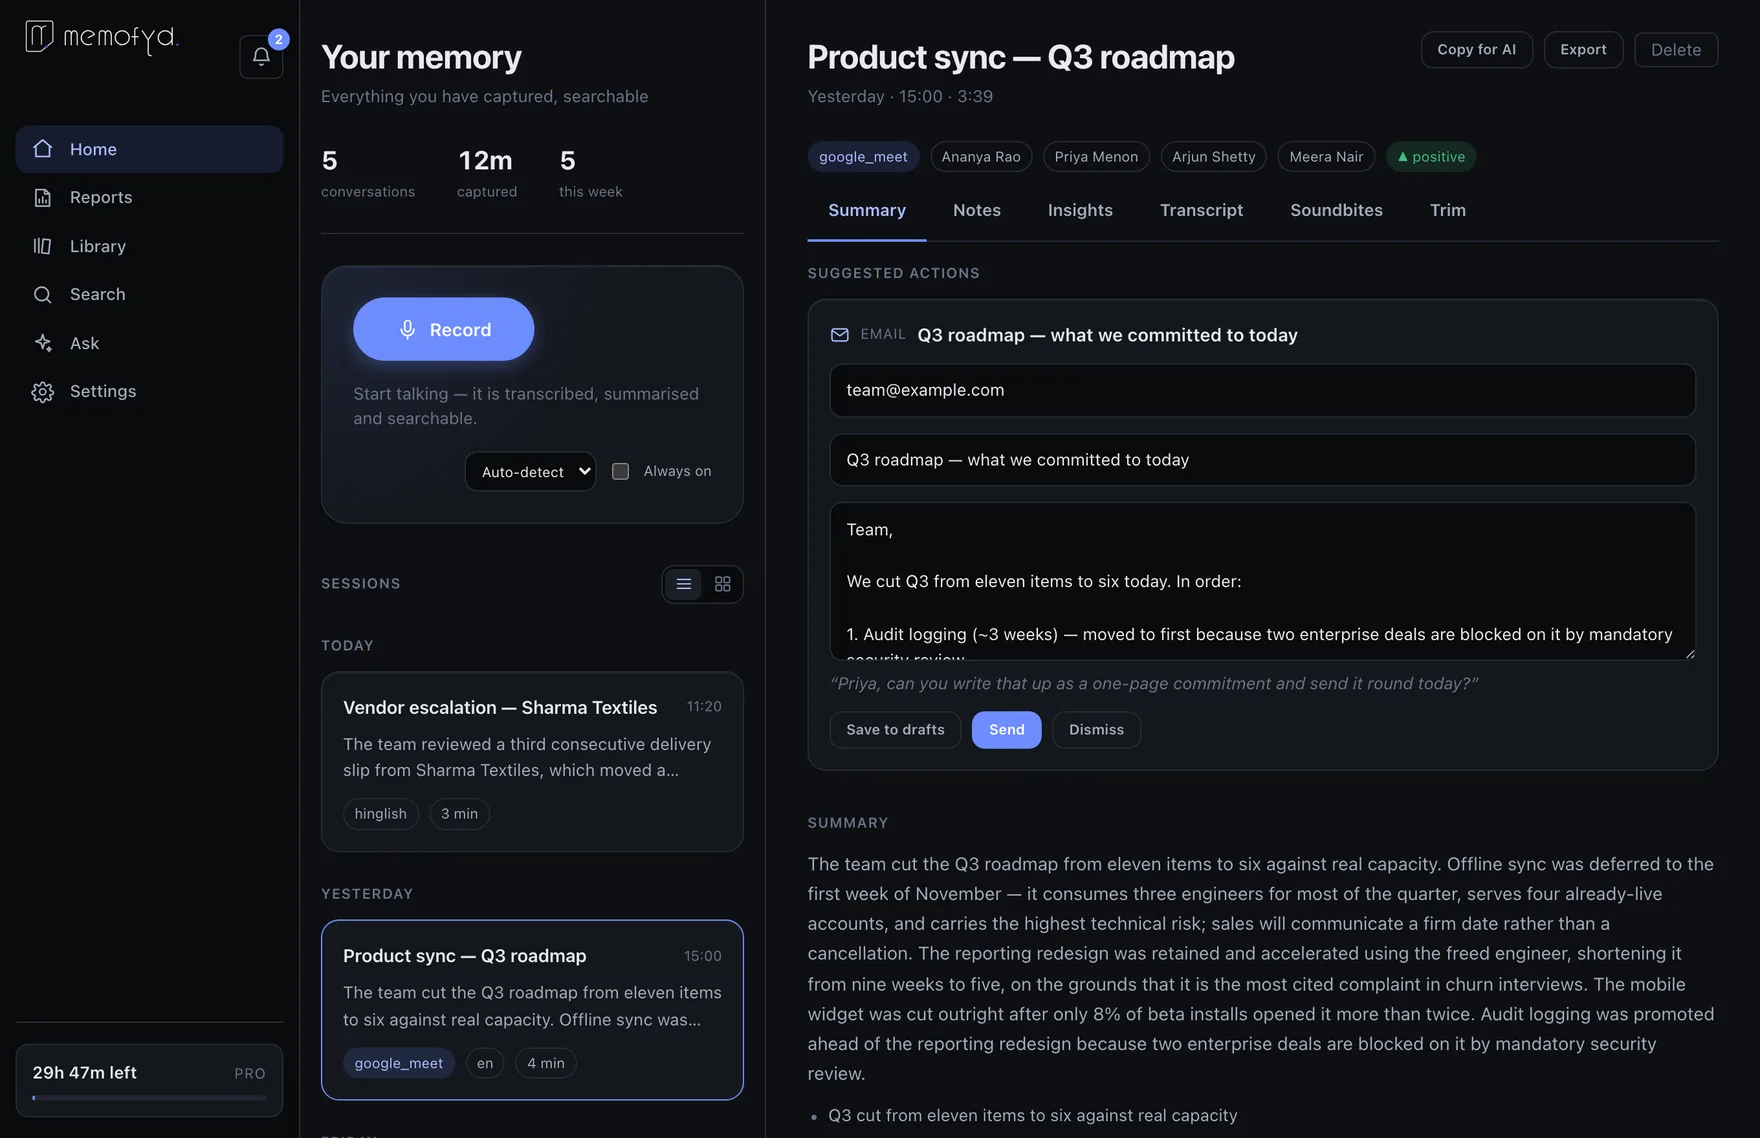Viewport: 1760px width, 1138px height.
Task: Click the Library books icon
Action: [x=42, y=246]
